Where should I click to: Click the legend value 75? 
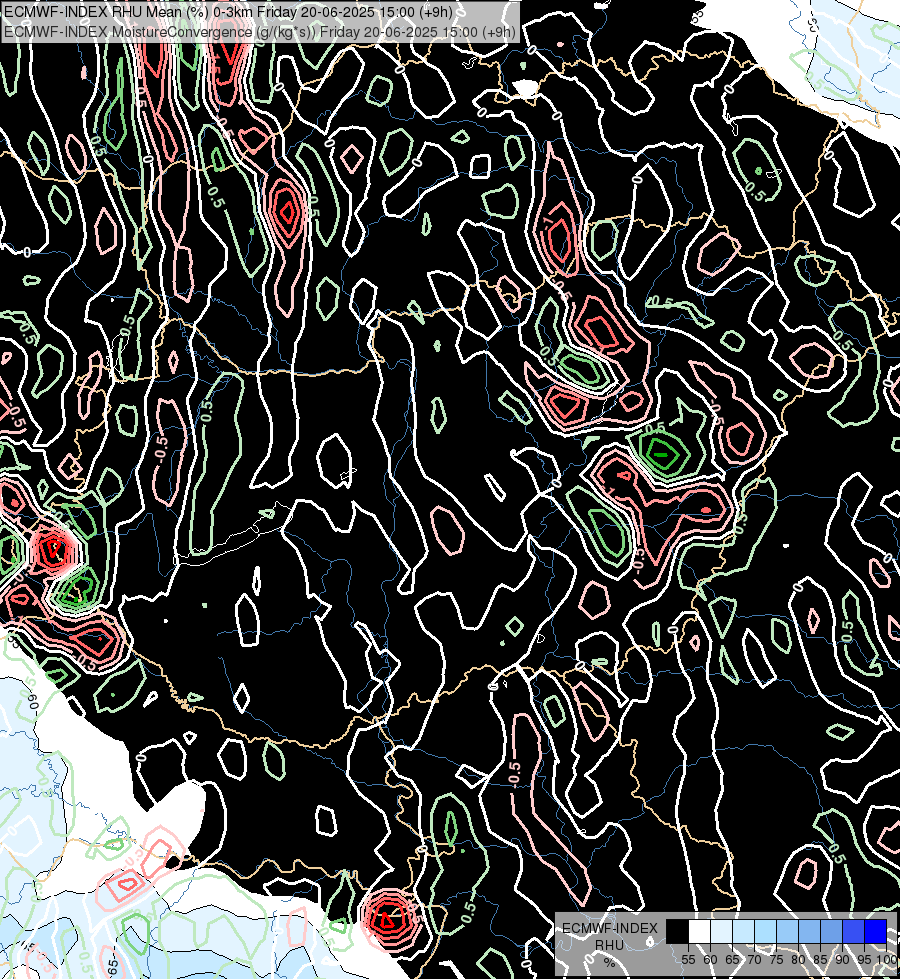tap(776, 960)
